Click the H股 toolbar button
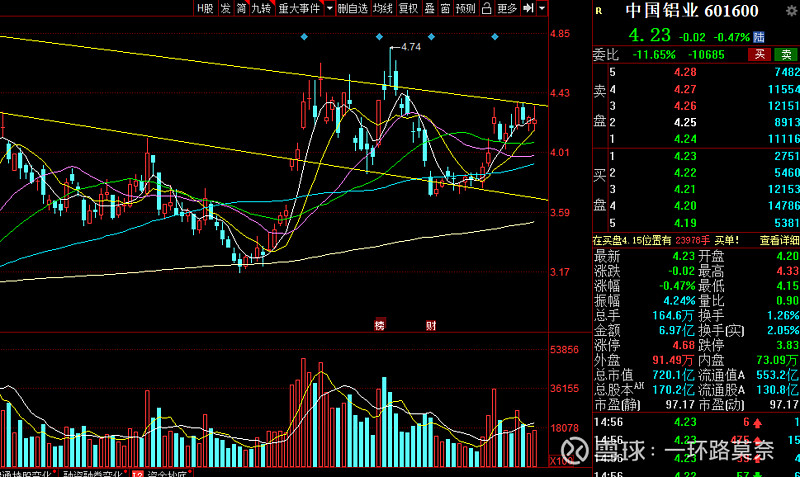The image size is (800, 477). (206, 8)
